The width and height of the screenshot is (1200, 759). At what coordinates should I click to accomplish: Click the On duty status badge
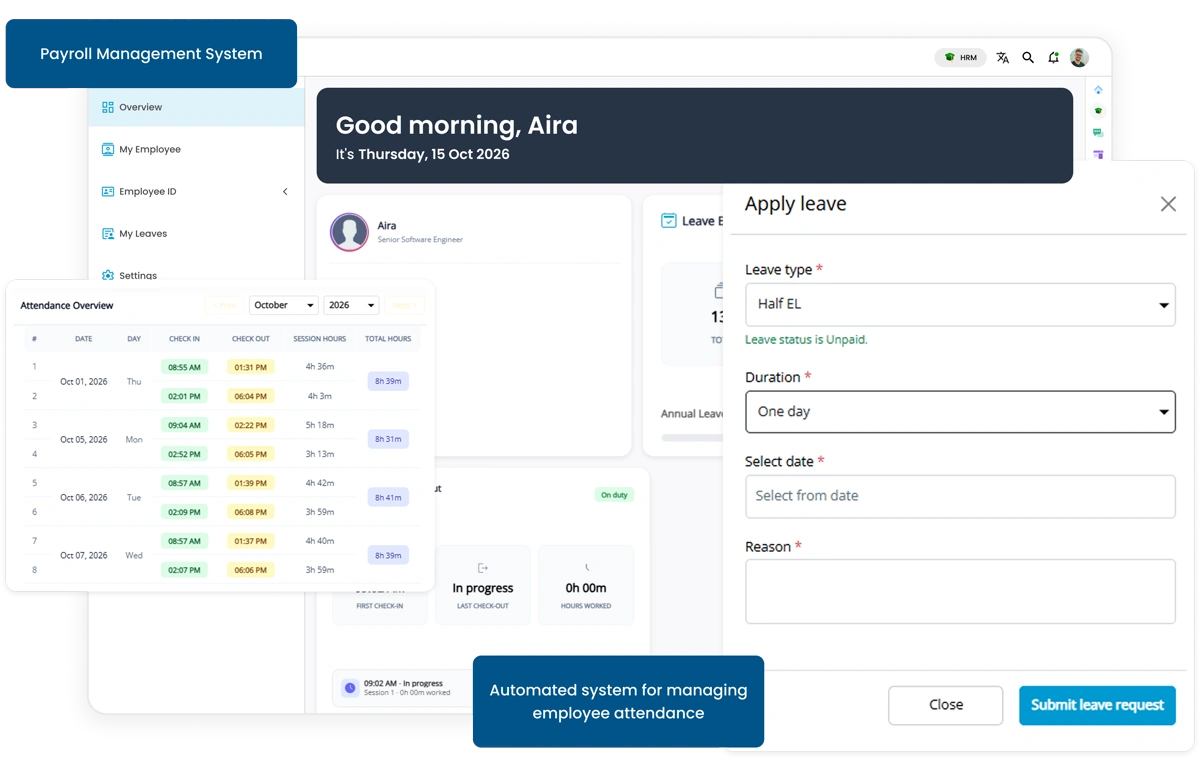point(614,495)
